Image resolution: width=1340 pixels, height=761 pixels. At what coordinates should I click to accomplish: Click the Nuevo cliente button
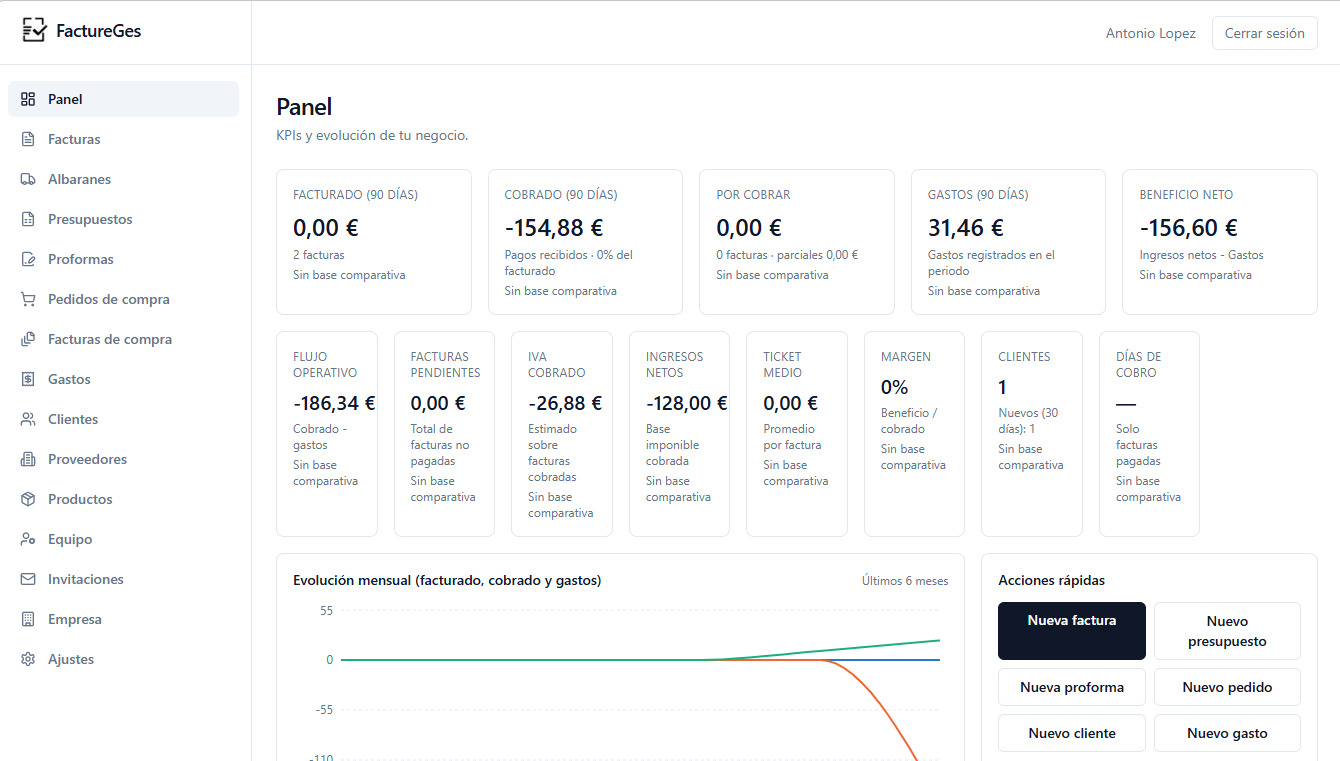[x=1072, y=733]
